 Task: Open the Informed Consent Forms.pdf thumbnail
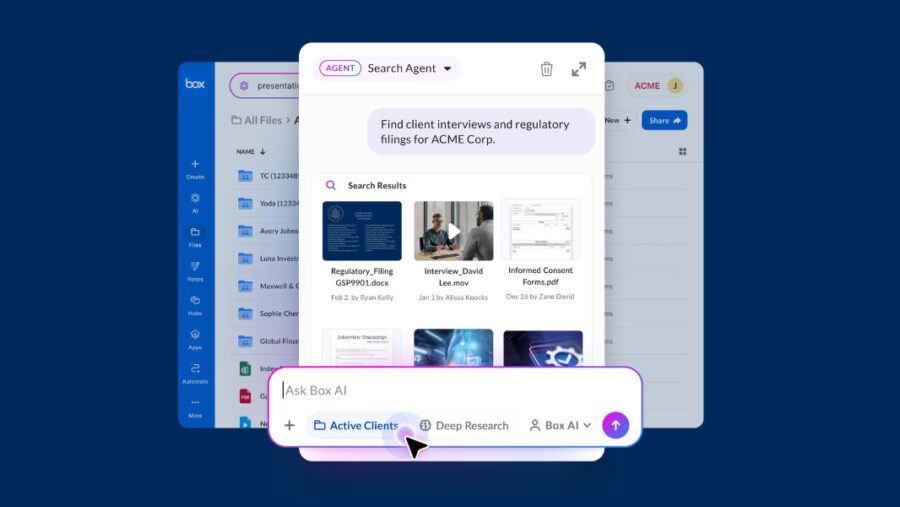541,230
